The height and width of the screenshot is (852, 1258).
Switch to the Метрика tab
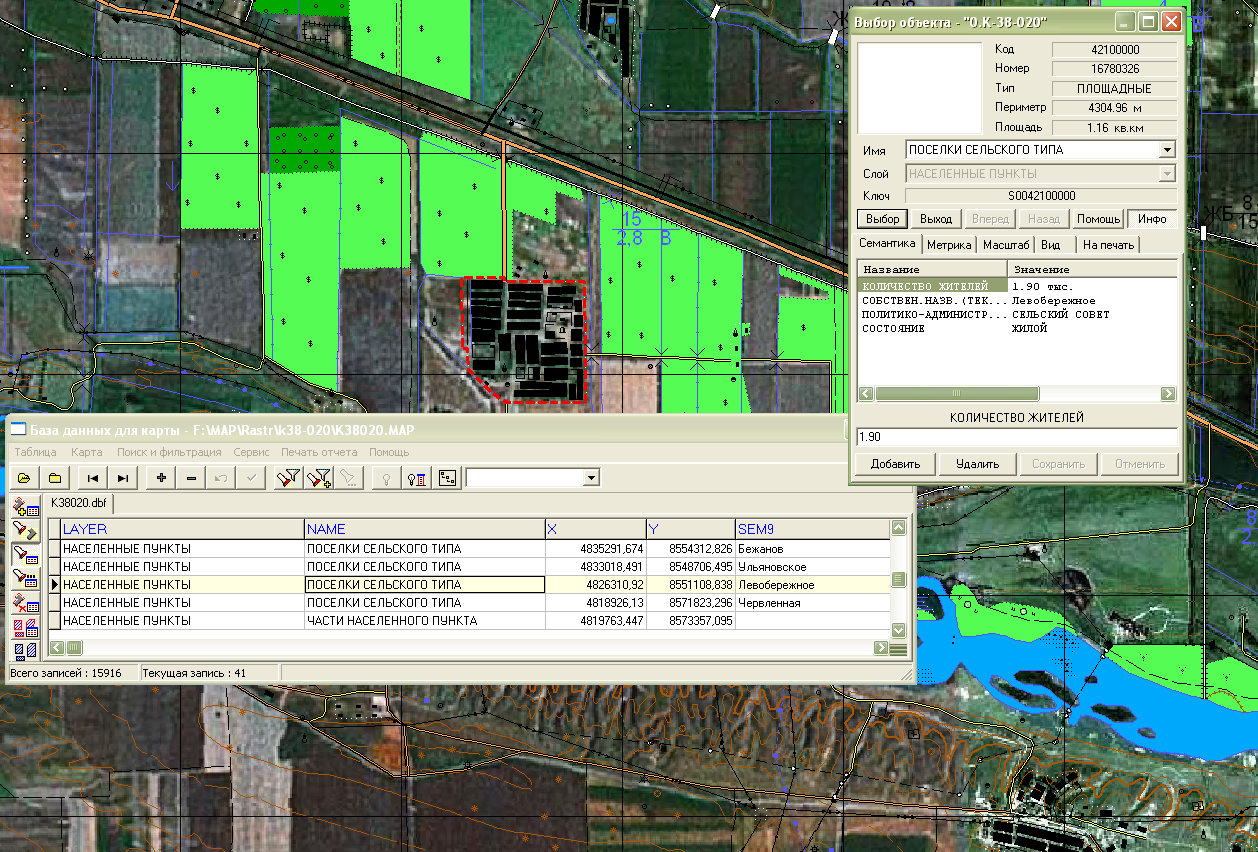point(949,244)
